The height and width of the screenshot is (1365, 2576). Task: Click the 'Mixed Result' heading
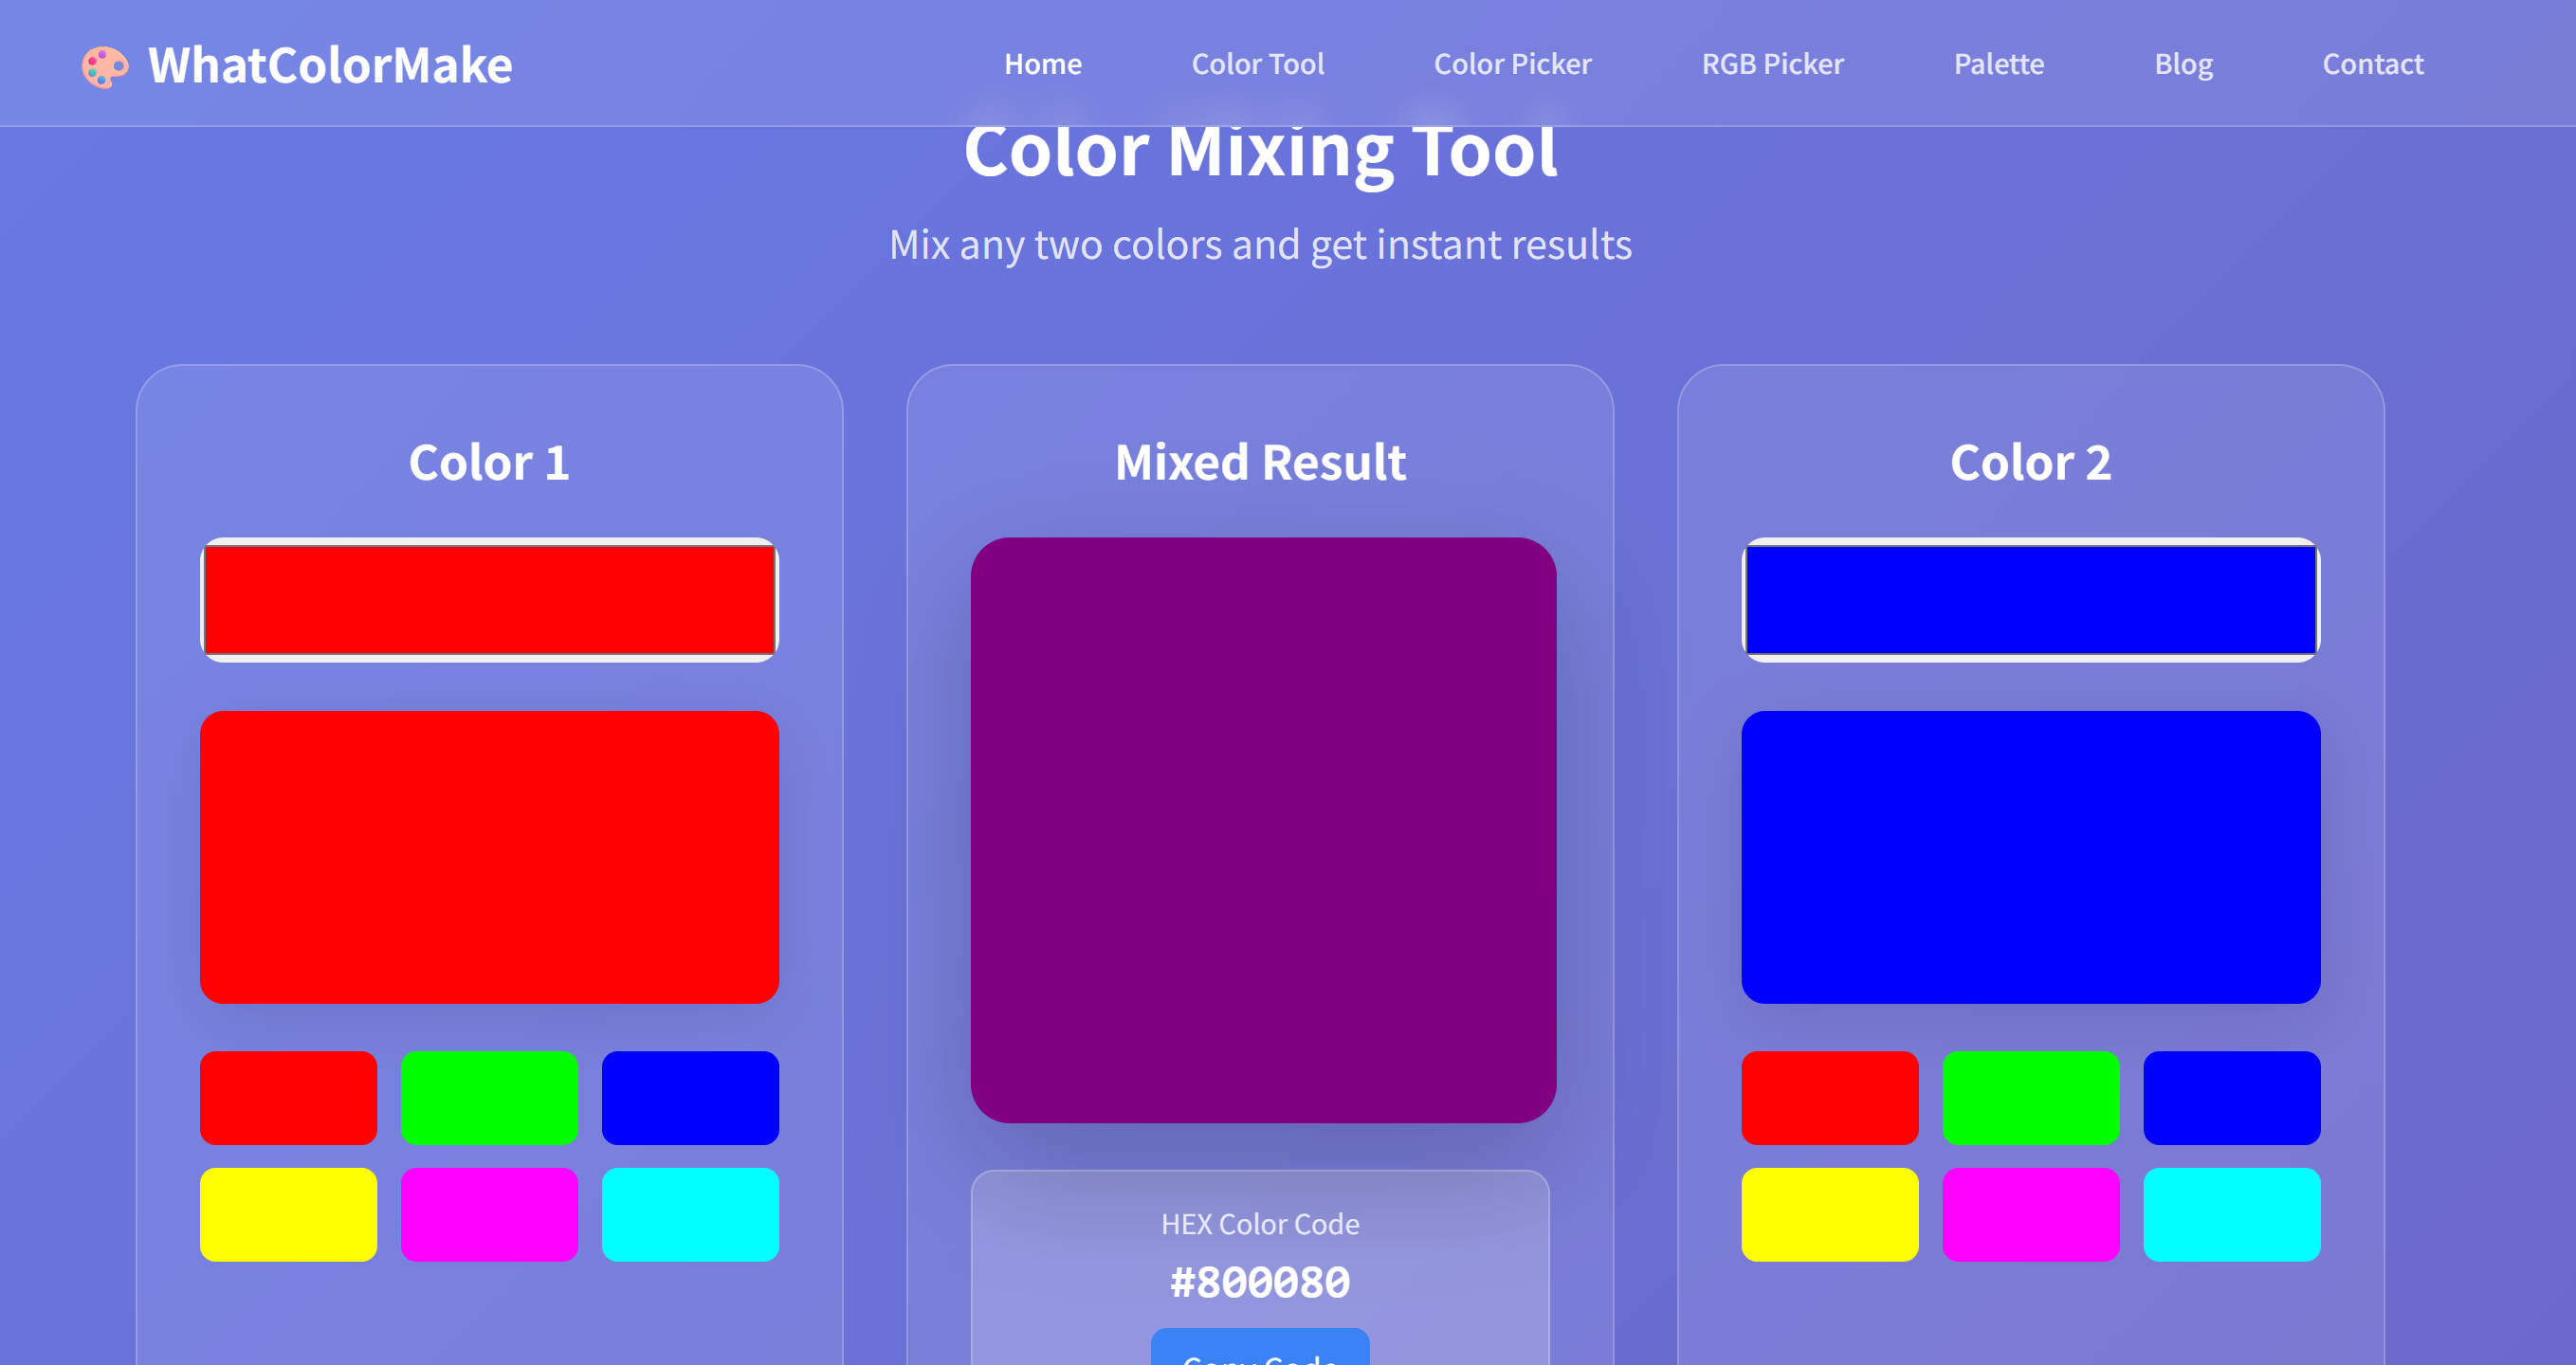[x=1260, y=462]
